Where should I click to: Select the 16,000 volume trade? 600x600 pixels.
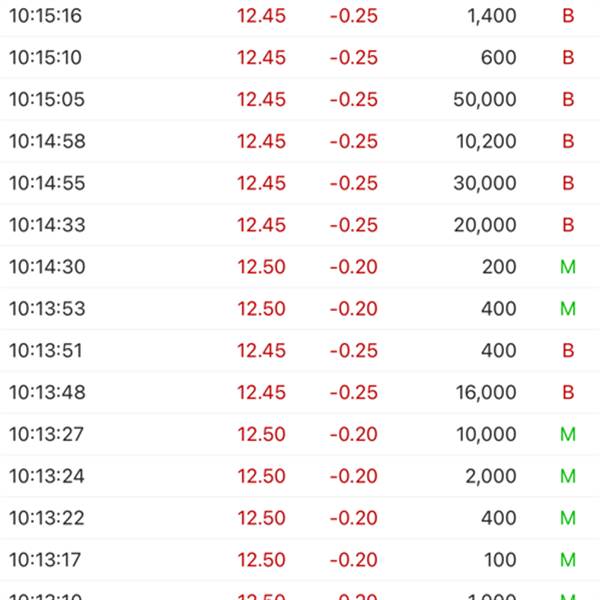[x=486, y=393]
